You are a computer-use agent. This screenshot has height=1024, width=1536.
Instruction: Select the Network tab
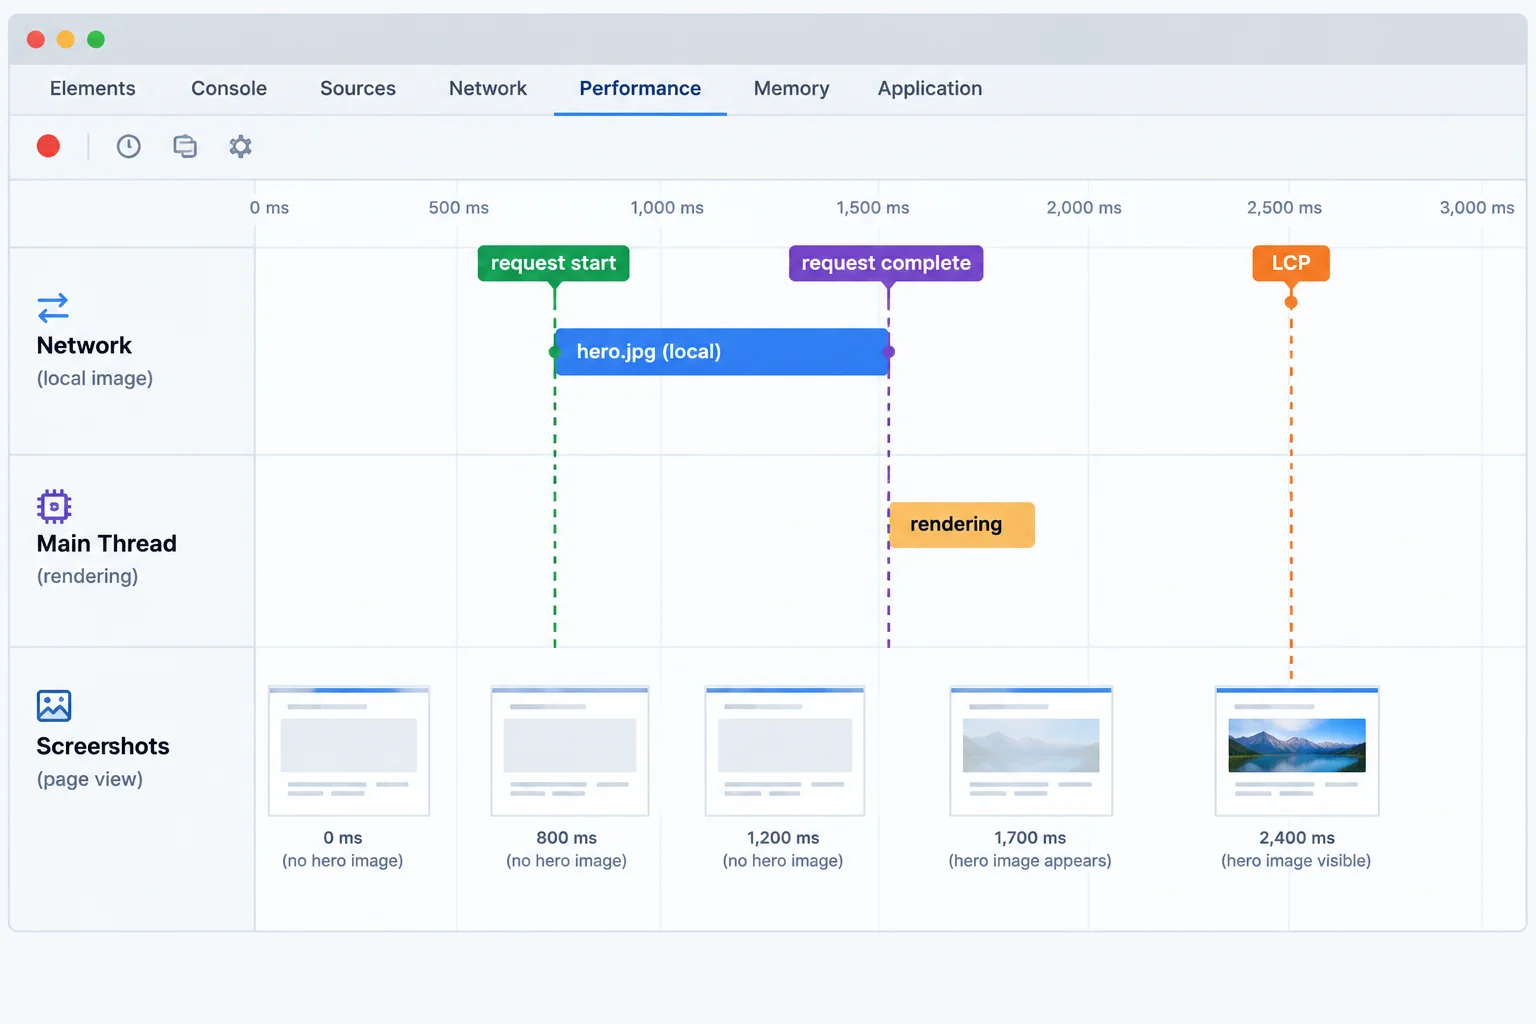(x=488, y=88)
